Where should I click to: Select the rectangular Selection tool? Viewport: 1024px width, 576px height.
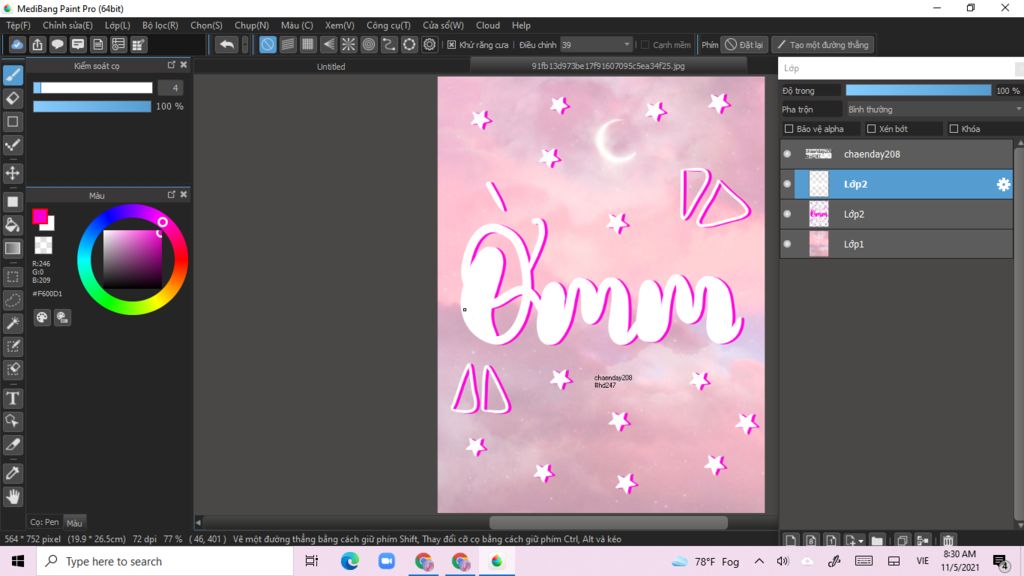pyautogui.click(x=13, y=277)
